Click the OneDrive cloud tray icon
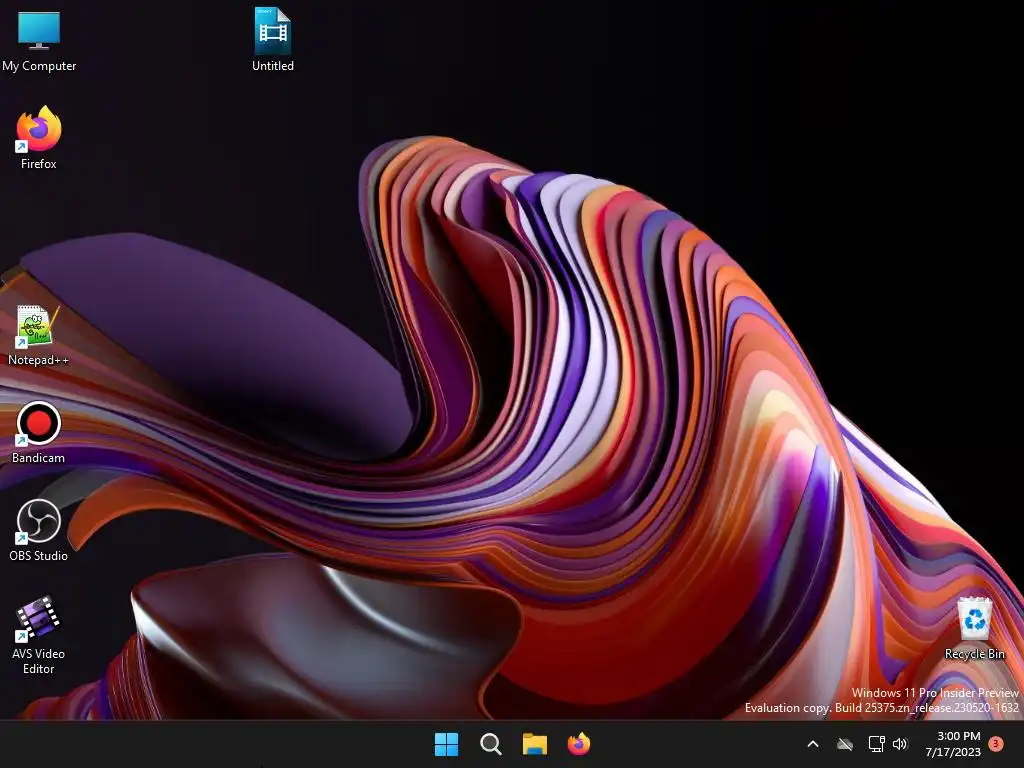The image size is (1024, 768). 845,744
